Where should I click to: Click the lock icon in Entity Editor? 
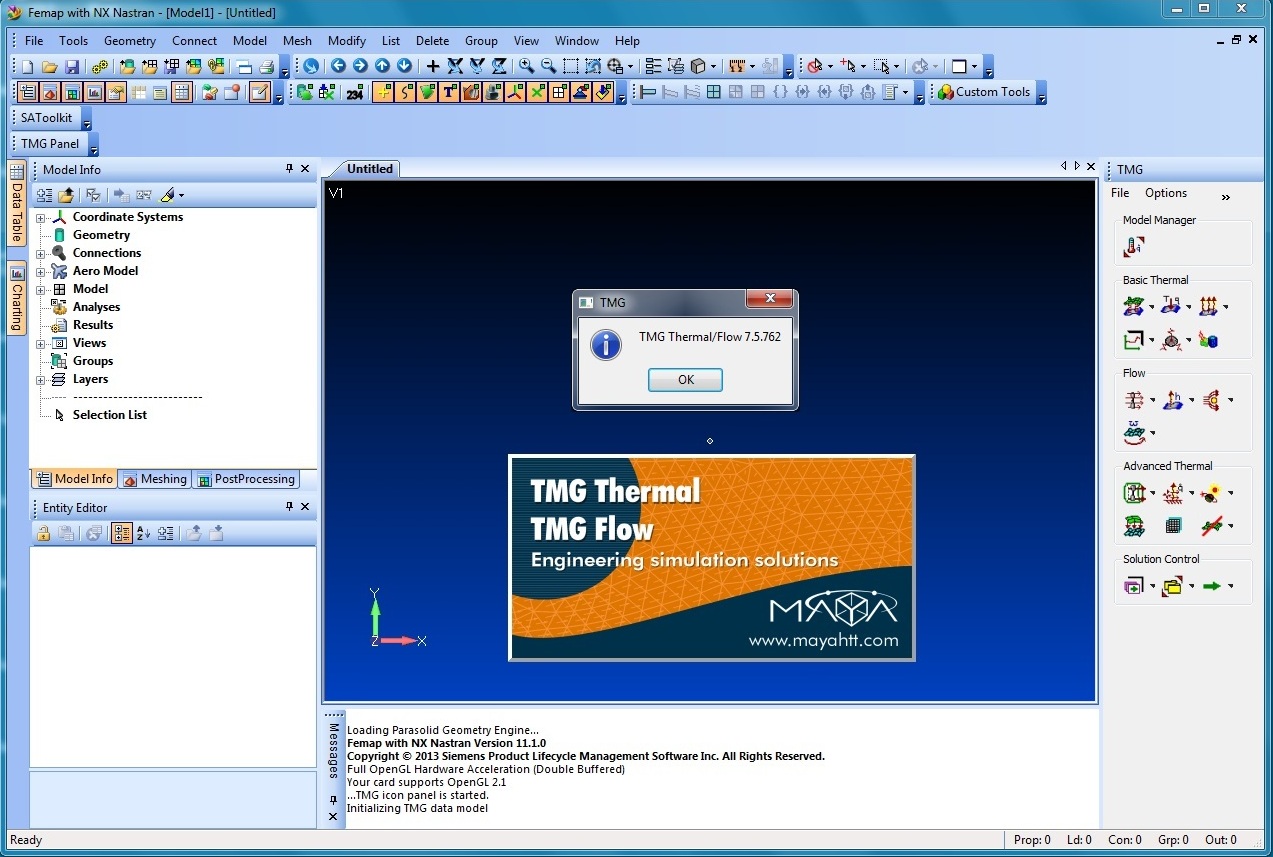pos(44,534)
